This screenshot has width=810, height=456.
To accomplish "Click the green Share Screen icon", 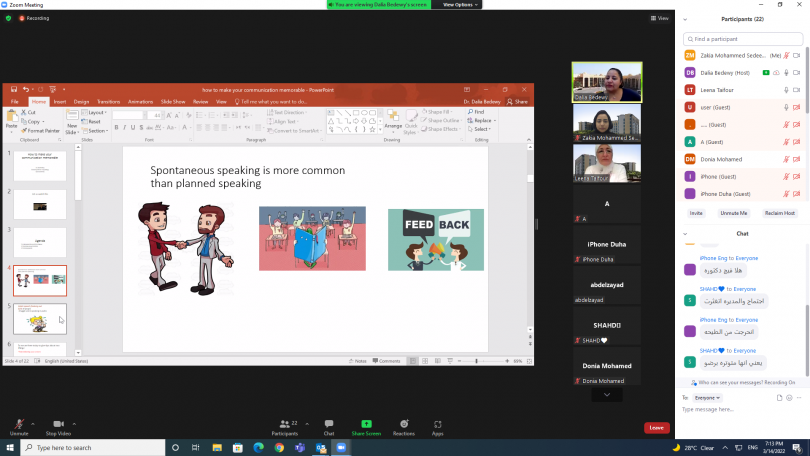I will point(366,424).
